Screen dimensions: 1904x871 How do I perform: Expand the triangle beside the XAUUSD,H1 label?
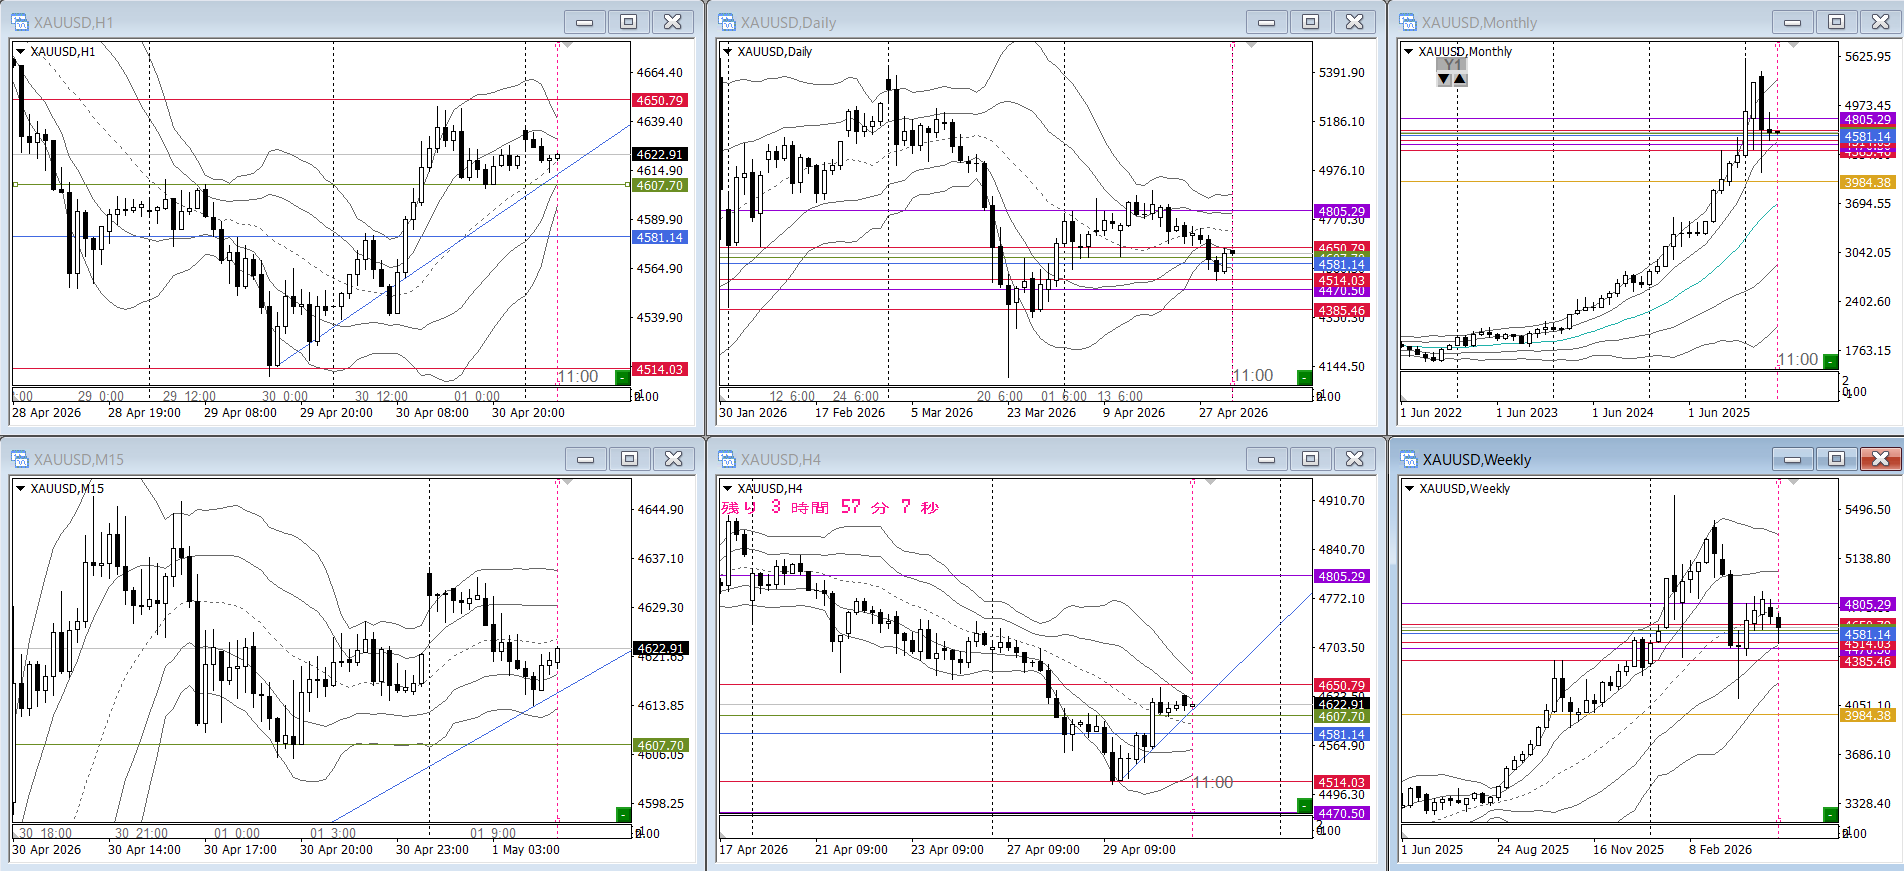click(20, 52)
